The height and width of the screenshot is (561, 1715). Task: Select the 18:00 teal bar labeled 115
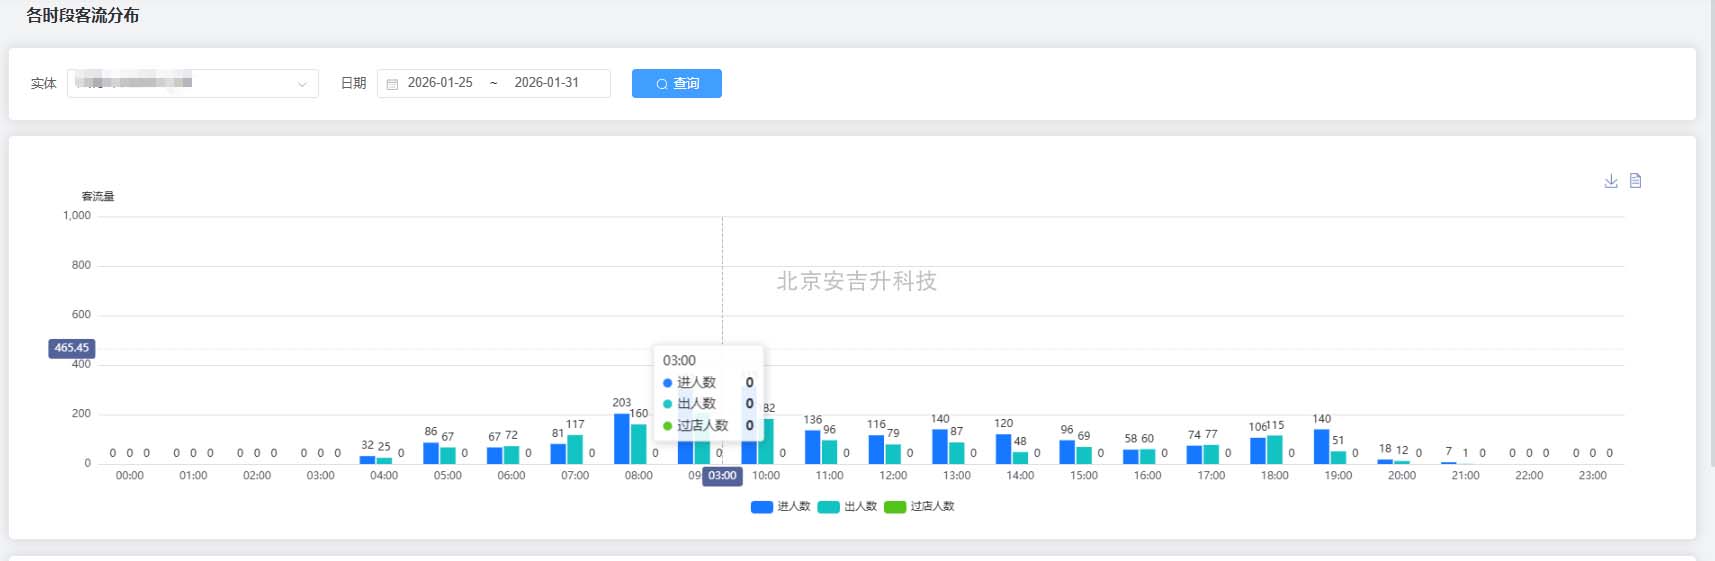[x=1274, y=450]
